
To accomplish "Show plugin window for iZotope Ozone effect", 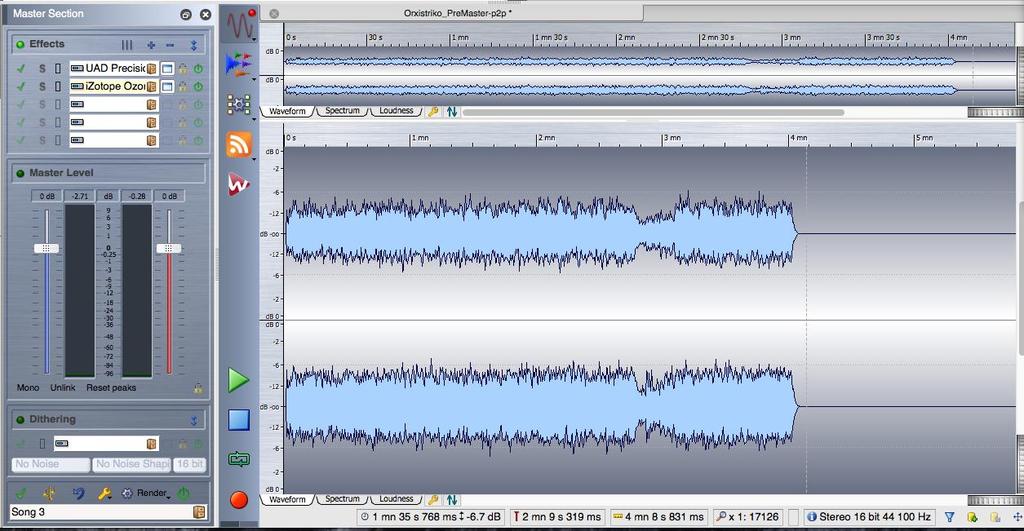I will click(168, 86).
